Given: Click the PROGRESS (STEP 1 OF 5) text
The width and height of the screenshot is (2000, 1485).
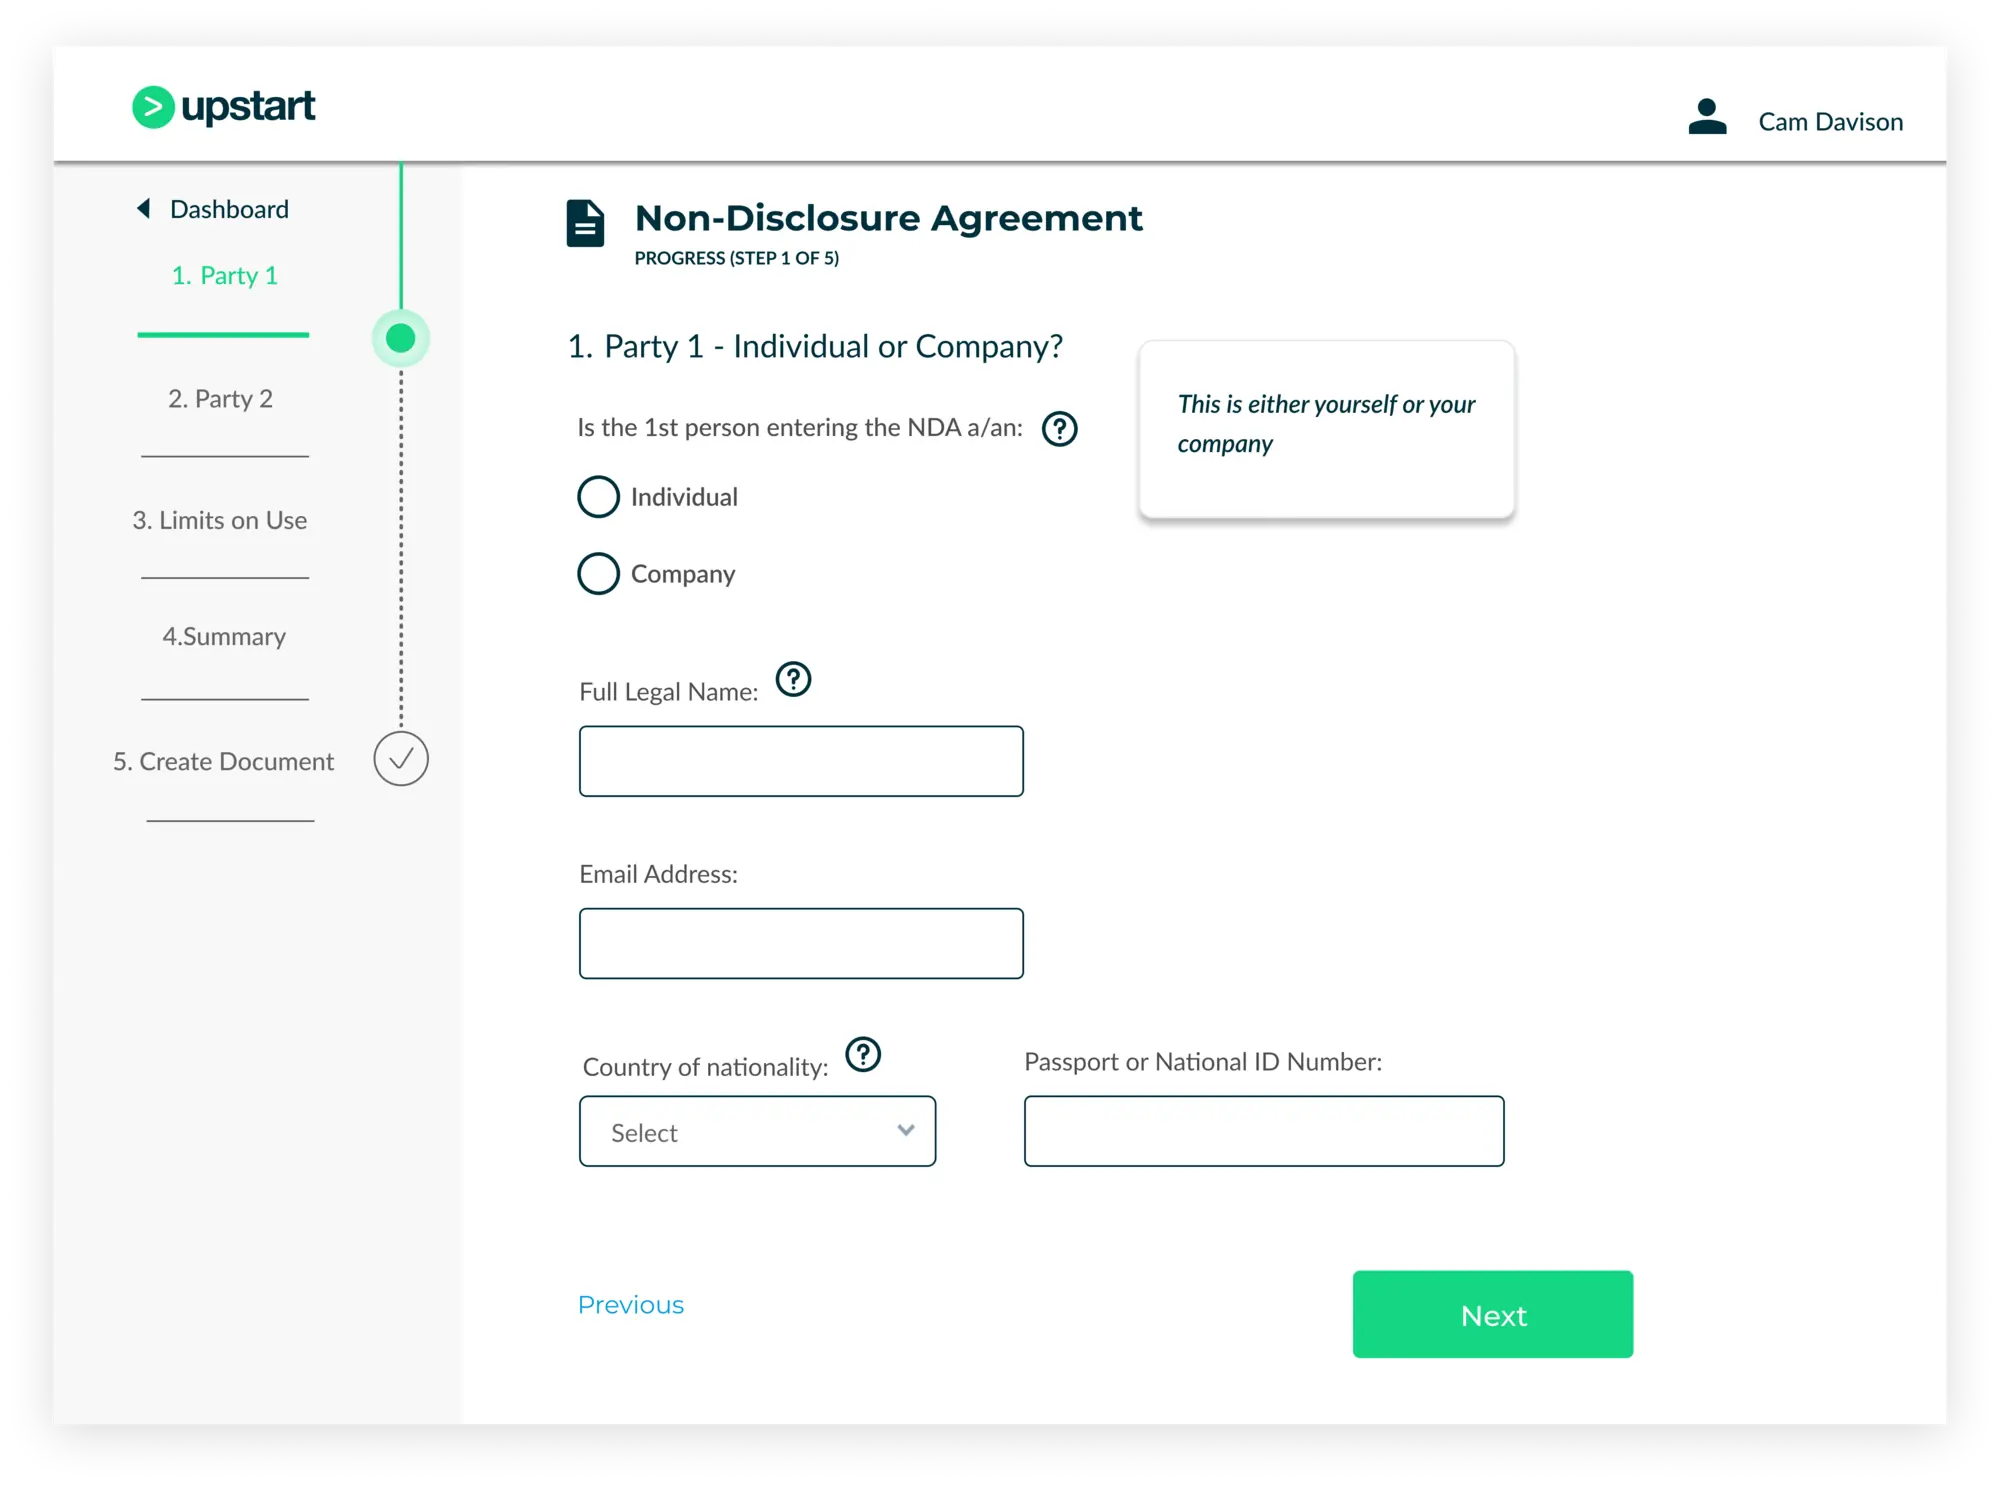Looking at the screenshot, I should pyautogui.click(x=736, y=258).
